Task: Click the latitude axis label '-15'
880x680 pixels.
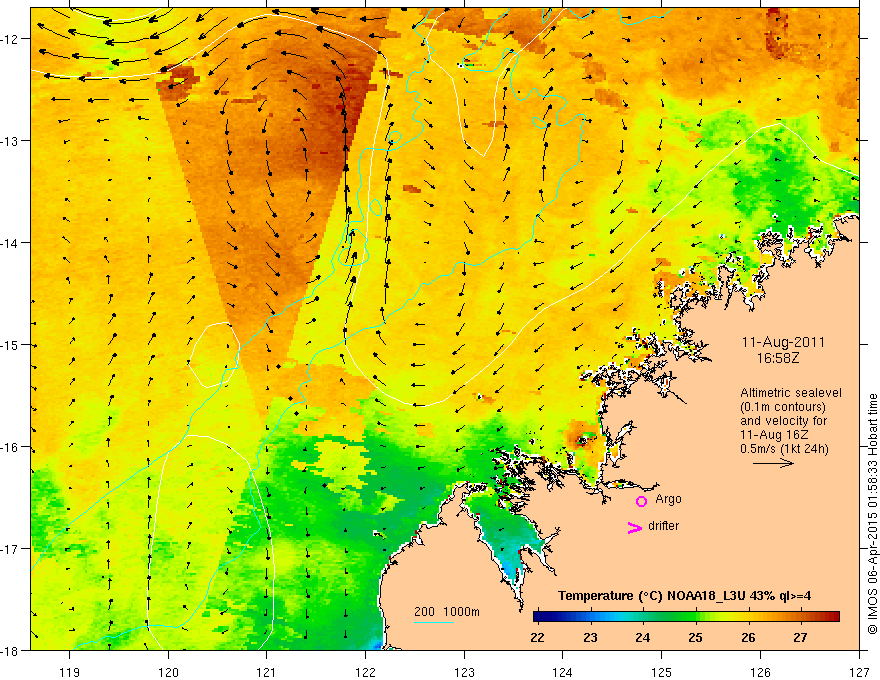Action: 10,345
